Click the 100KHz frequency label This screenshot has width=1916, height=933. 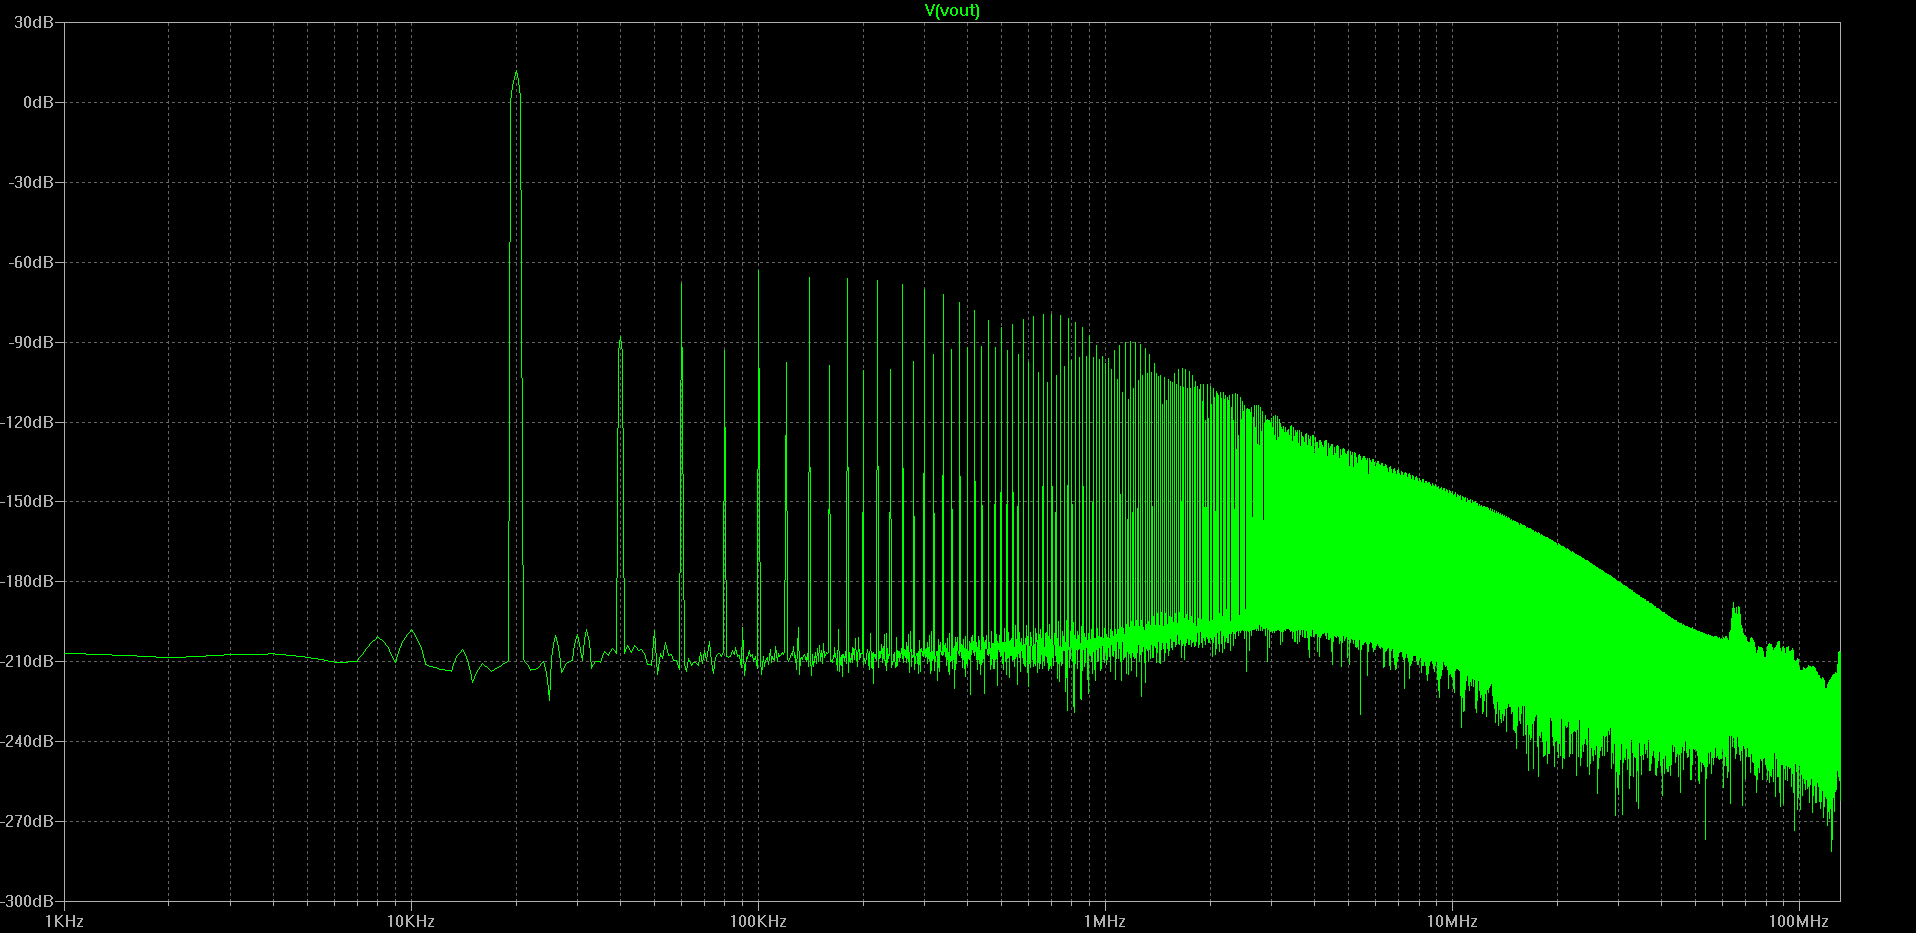[758, 921]
